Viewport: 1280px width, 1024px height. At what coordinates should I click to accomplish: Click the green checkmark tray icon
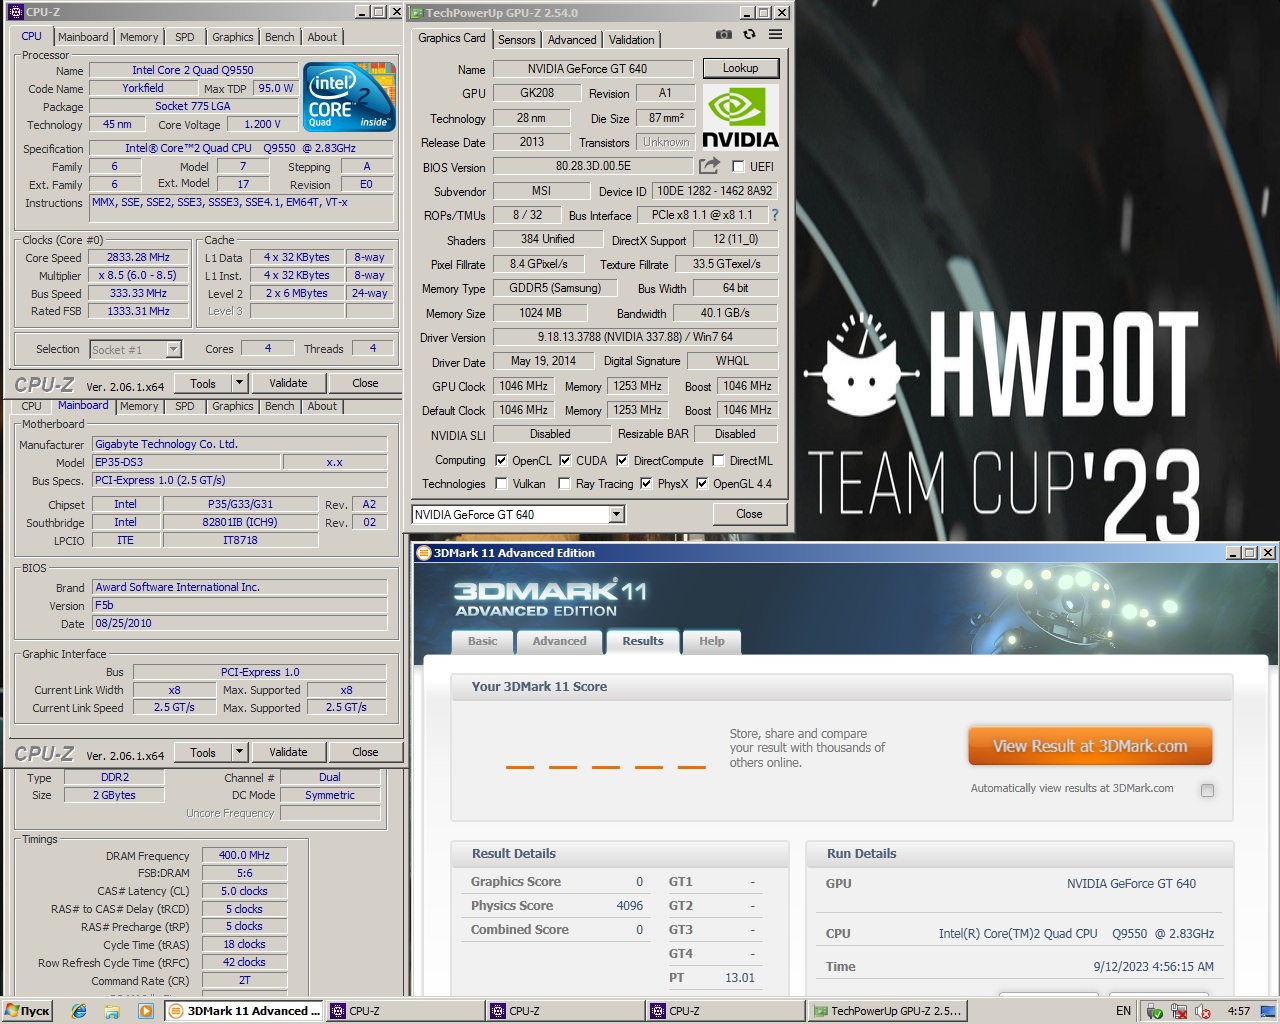click(x=1155, y=1011)
